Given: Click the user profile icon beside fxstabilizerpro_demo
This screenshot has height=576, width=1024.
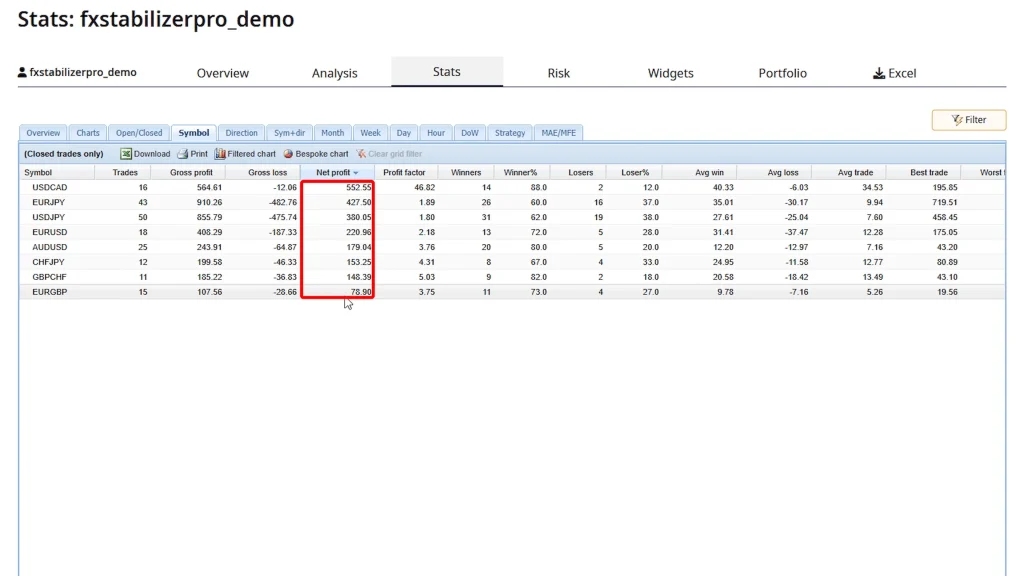Looking at the screenshot, I should (x=23, y=73).
